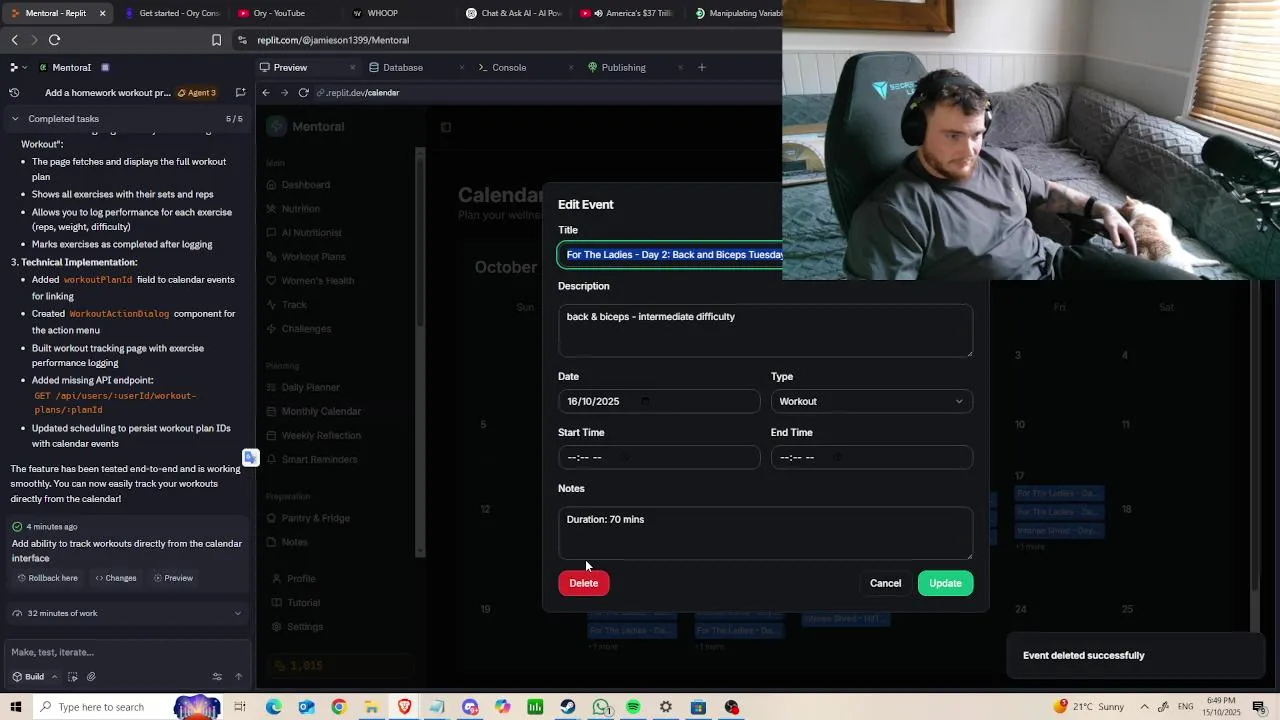Open Changes for the checkpoint

click(115, 578)
